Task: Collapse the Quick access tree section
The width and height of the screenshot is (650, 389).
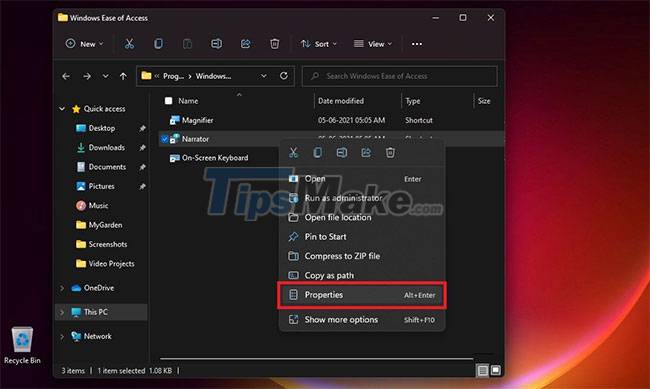Action: coord(62,109)
